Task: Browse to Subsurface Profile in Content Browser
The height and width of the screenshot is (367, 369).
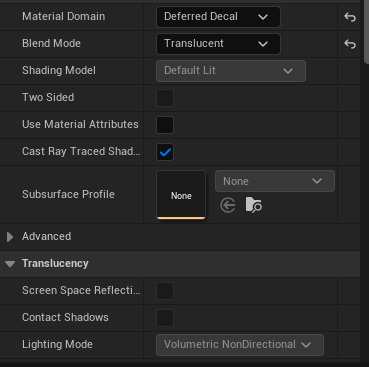Action: [253, 205]
